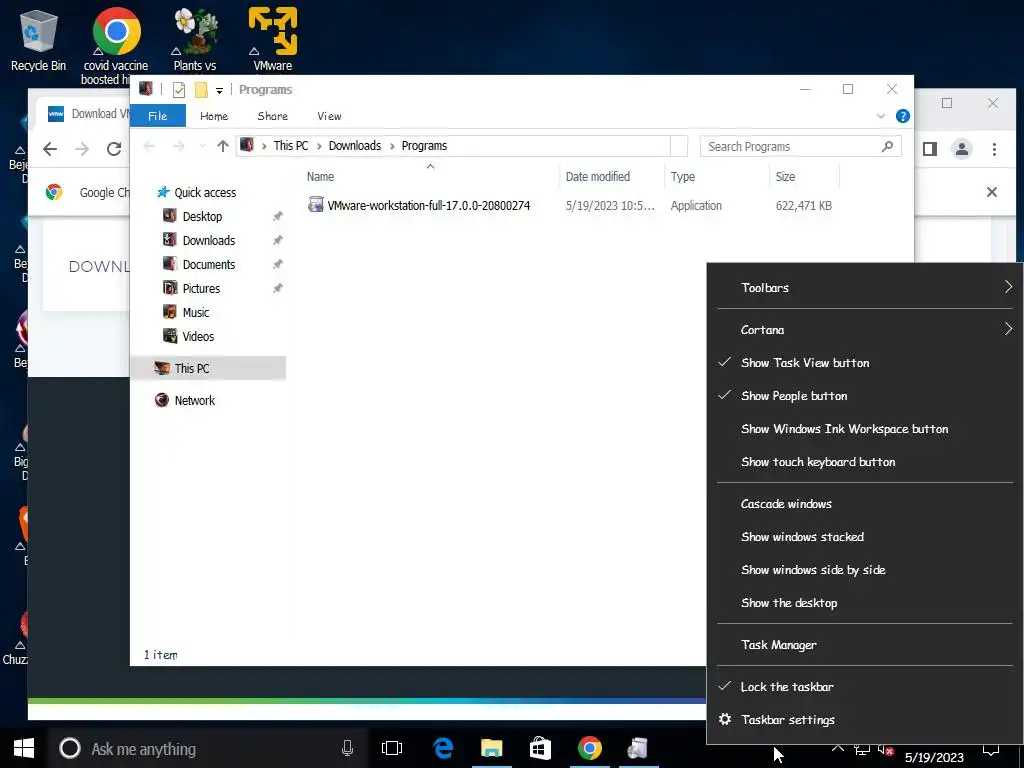This screenshot has height=768, width=1024.
Task: Click the Explorer back arrow
Action: point(149,146)
